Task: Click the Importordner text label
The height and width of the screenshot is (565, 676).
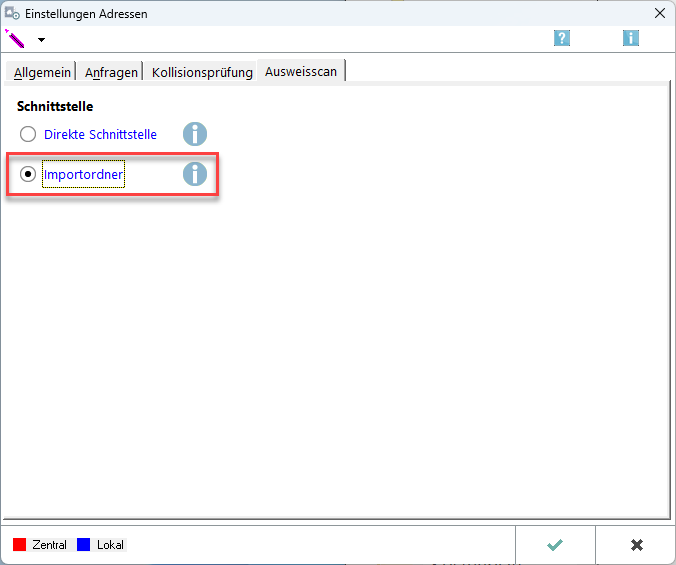Action: pos(83,174)
